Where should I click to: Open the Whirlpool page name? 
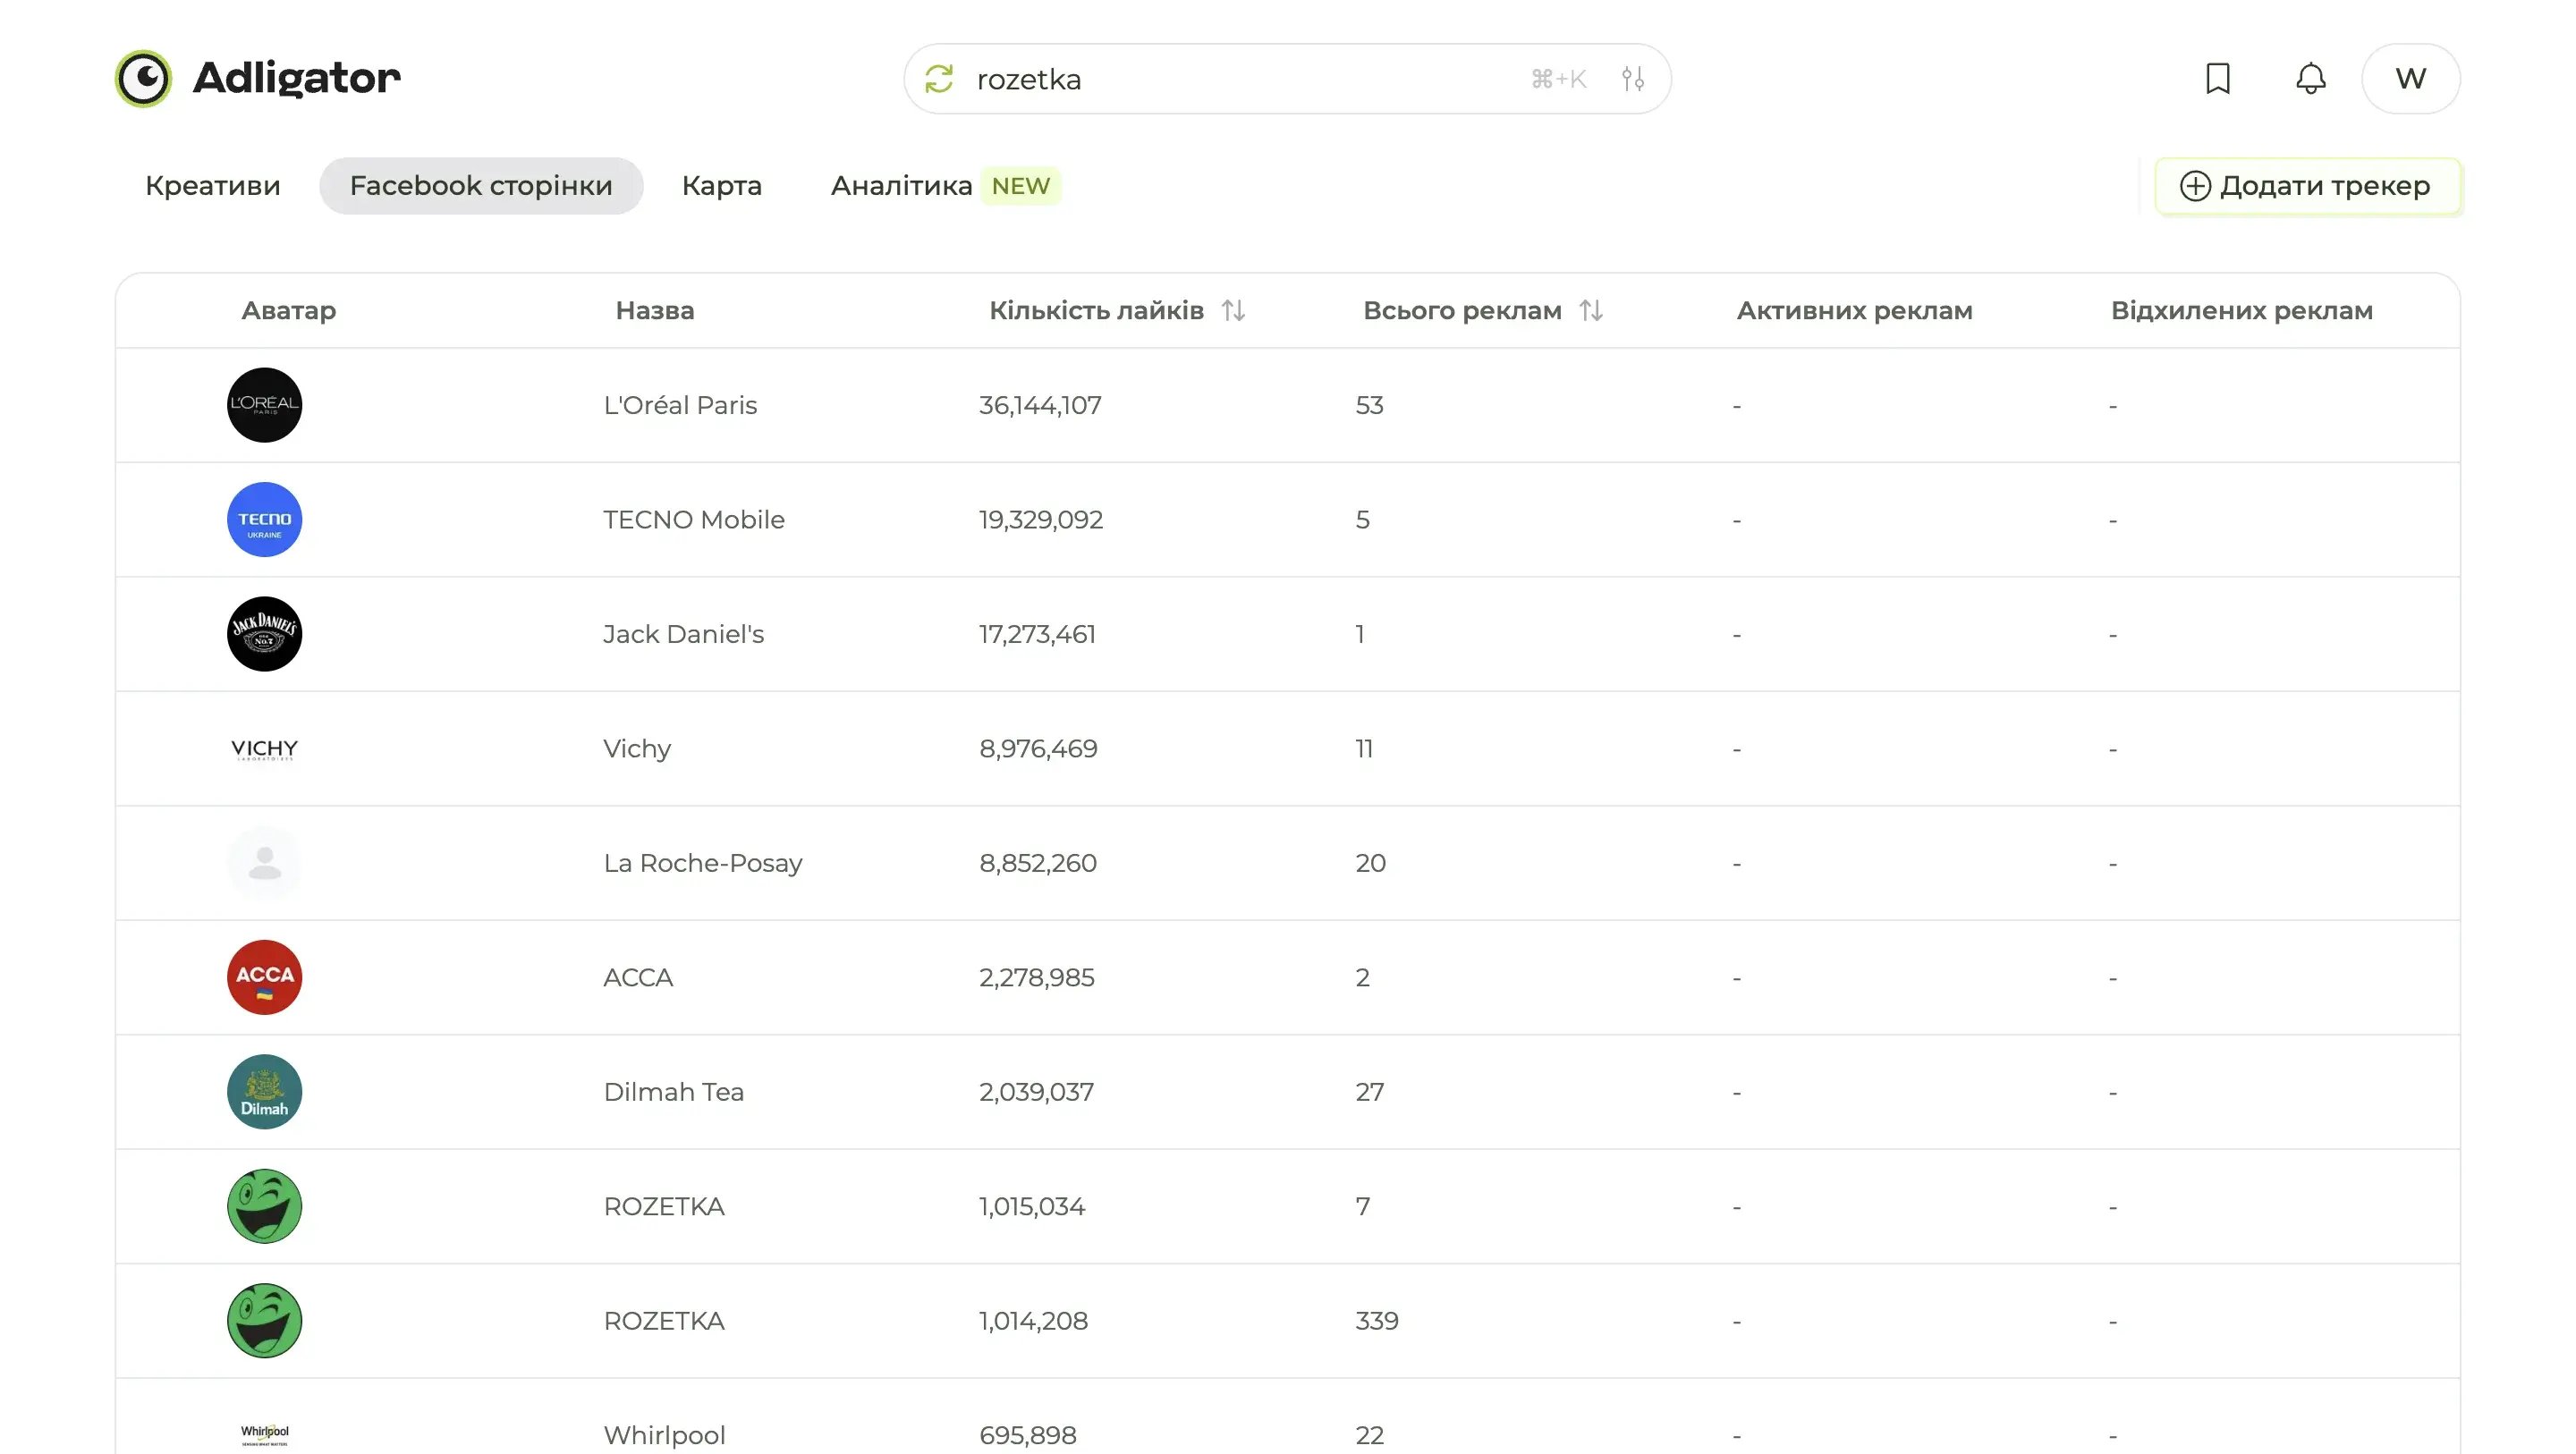click(x=664, y=1435)
